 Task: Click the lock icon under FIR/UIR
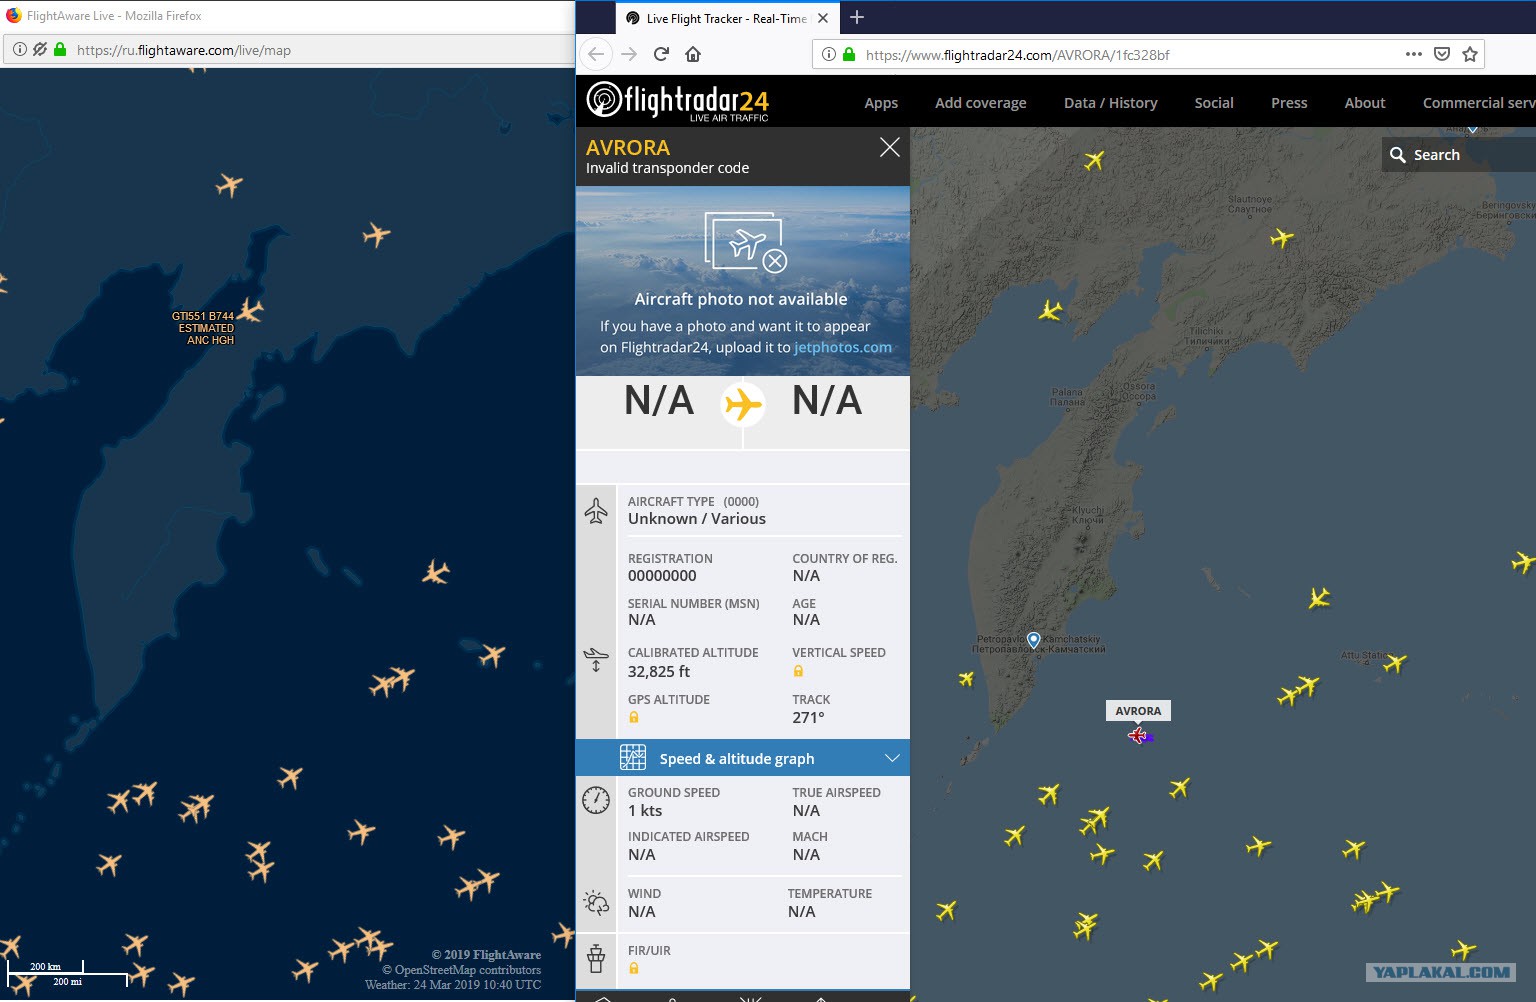[x=634, y=968]
